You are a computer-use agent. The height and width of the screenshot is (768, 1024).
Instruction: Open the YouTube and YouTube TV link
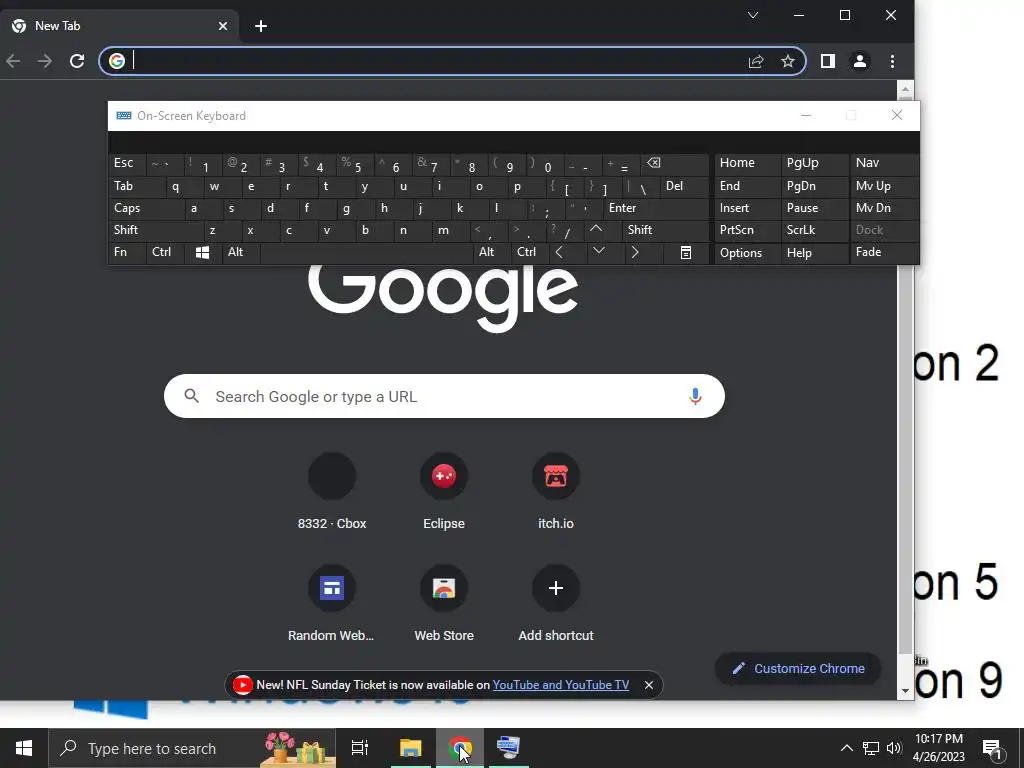(560, 685)
